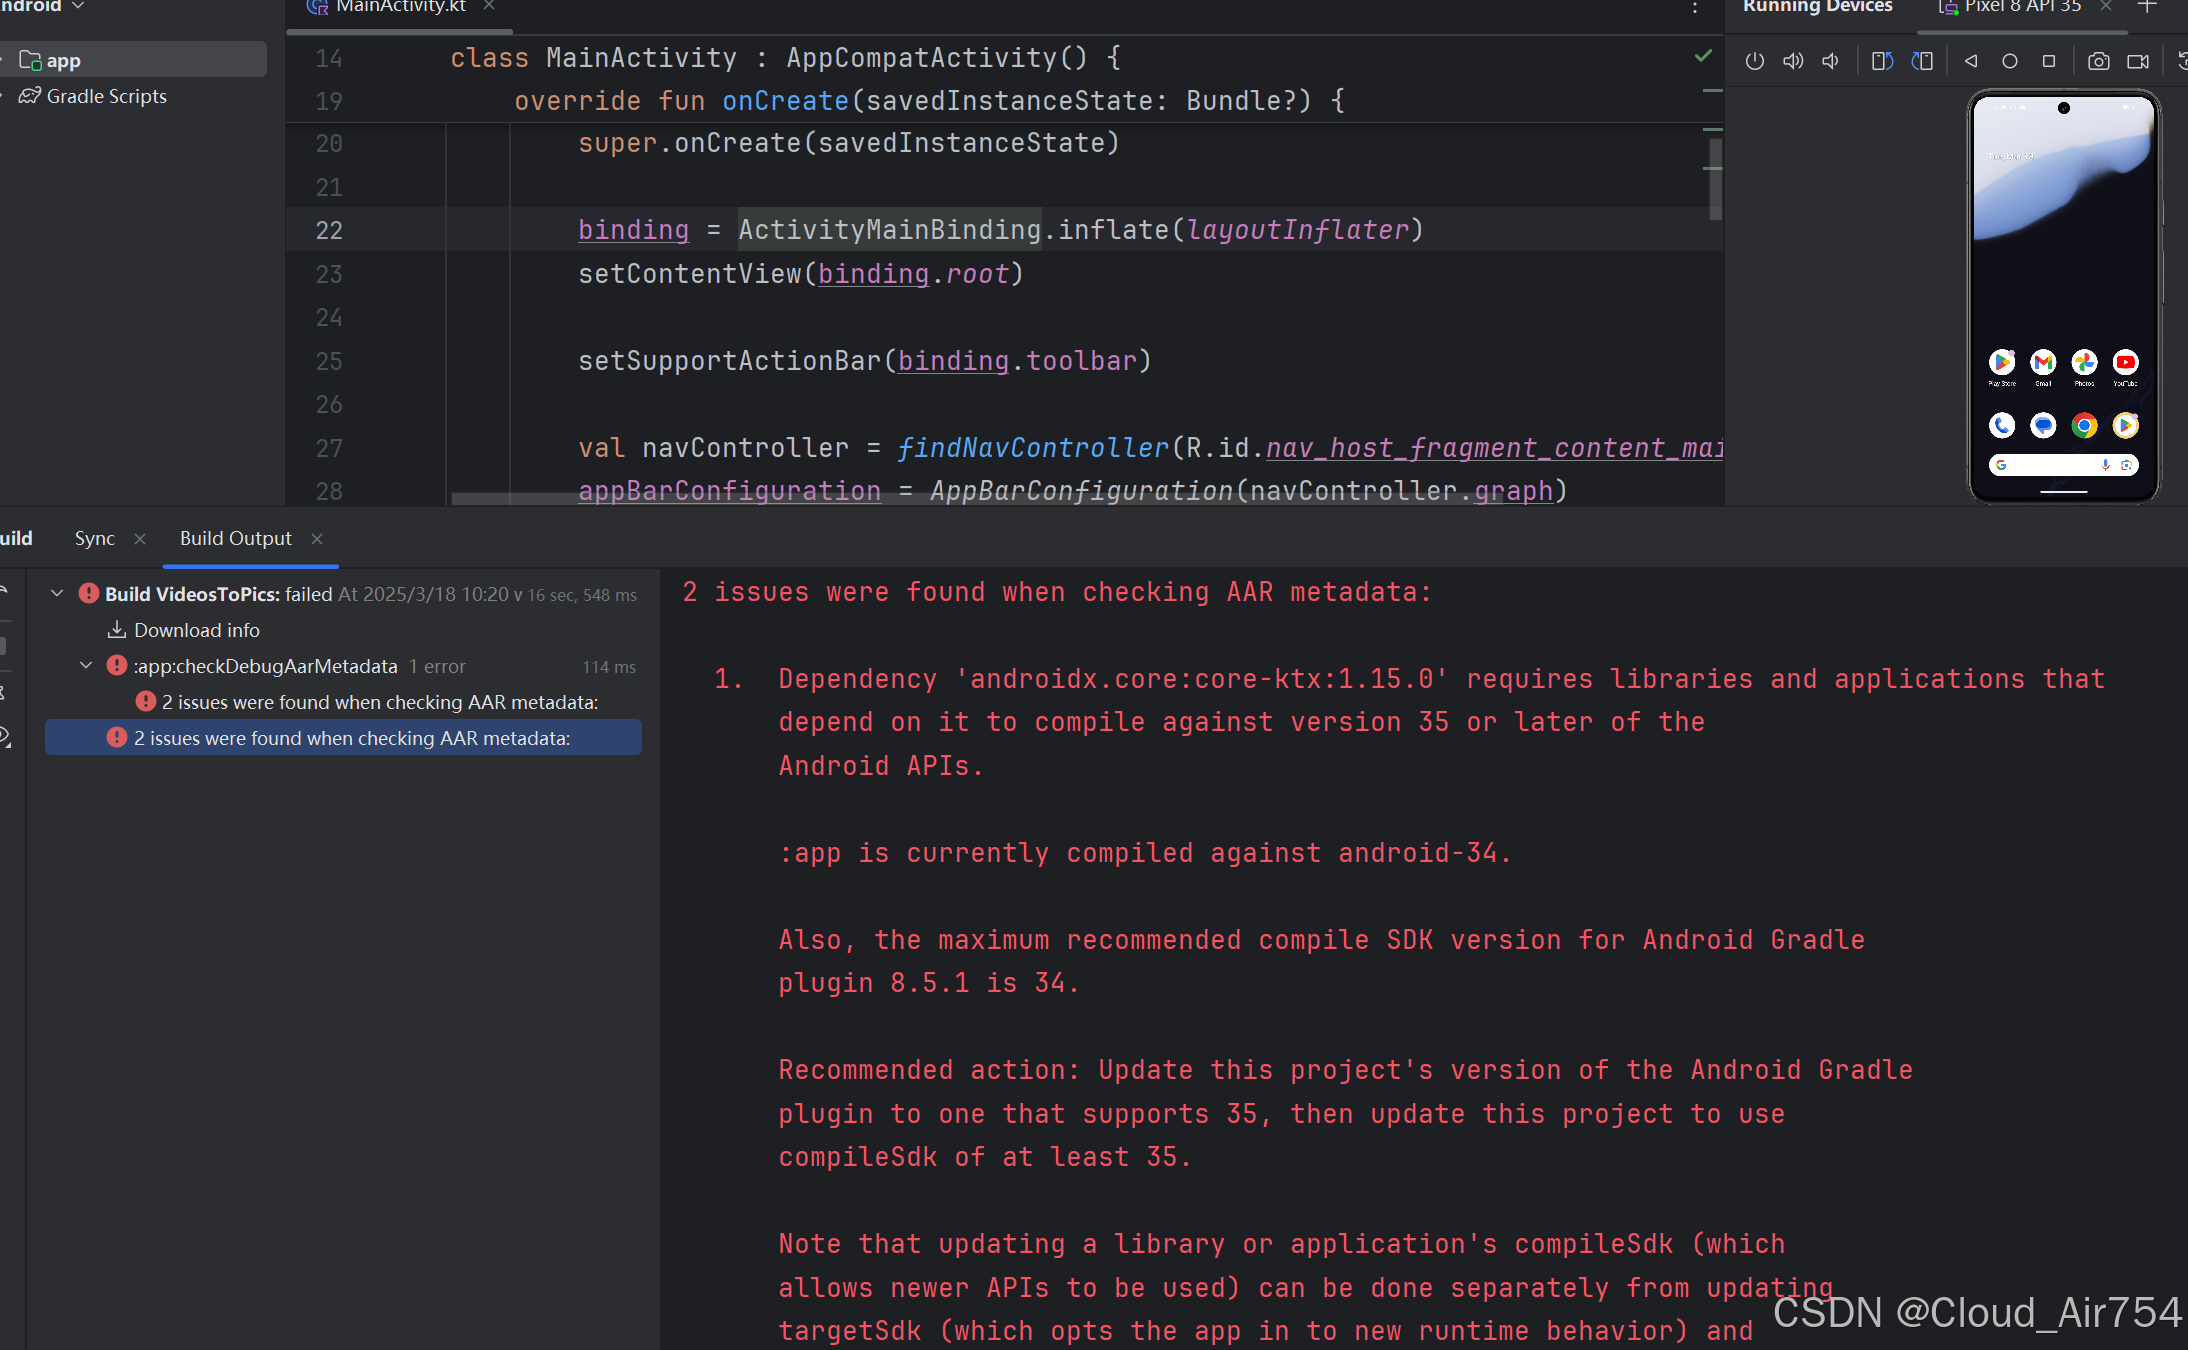Image resolution: width=2188 pixels, height=1350 pixels.
Task: Open the YouTube app on the emulator screen
Action: (x=2125, y=363)
